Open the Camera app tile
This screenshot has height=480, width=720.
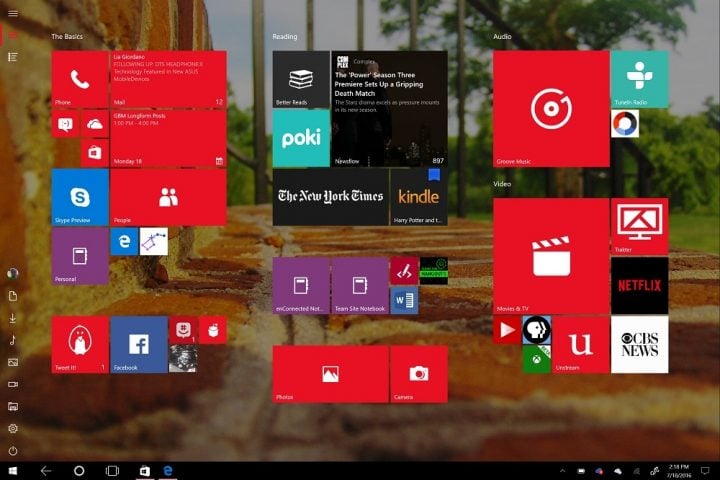[x=418, y=374]
